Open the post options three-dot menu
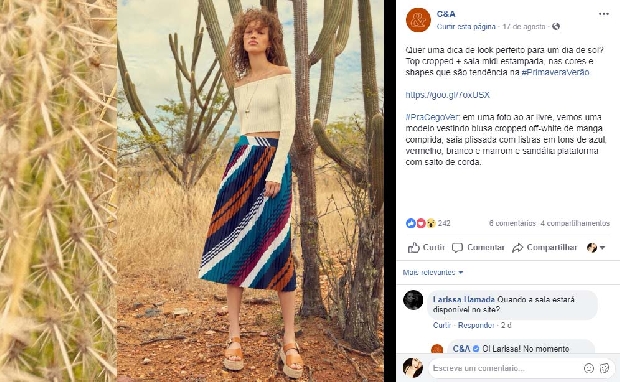This screenshot has width=620, height=382. pos(603,14)
